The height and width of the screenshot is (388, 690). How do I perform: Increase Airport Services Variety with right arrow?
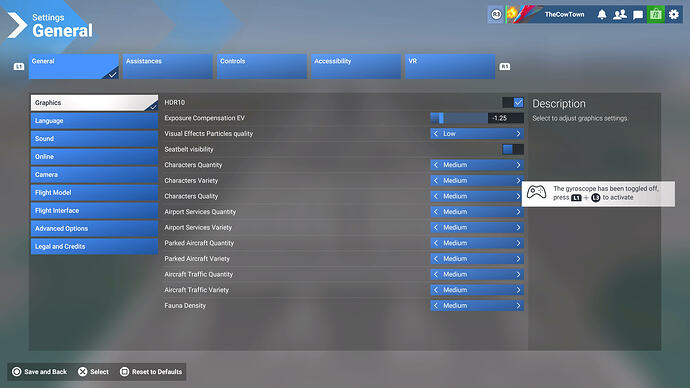point(518,227)
